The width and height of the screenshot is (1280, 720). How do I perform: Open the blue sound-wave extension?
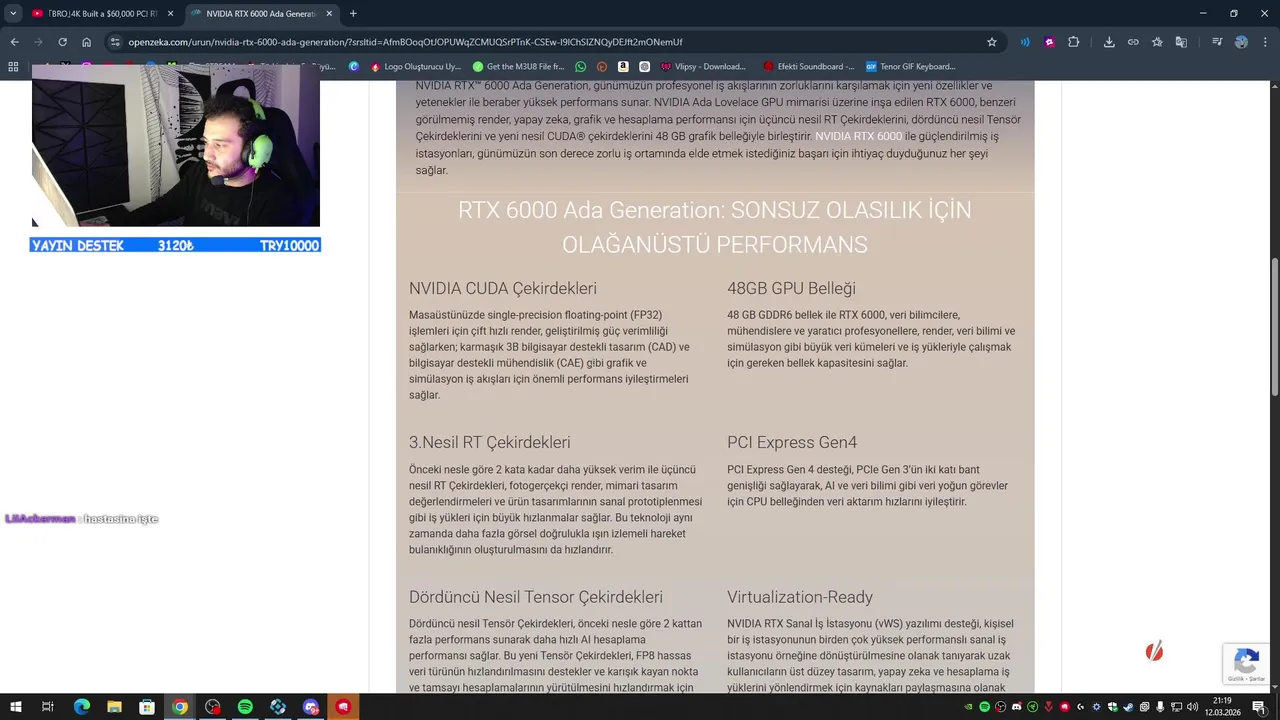point(1025,42)
